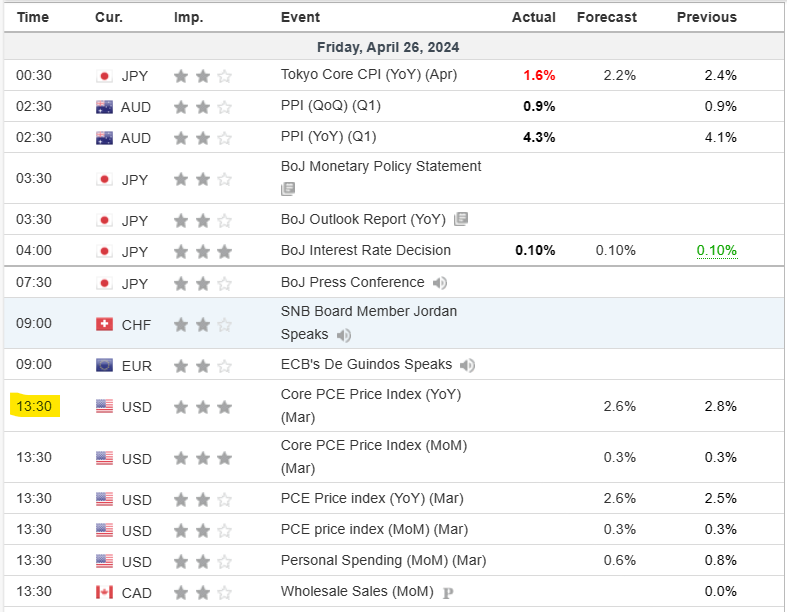The height and width of the screenshot is (612, 787).
Task: Click the Canadian flag in CAD row
Action: tap(104, 593)
